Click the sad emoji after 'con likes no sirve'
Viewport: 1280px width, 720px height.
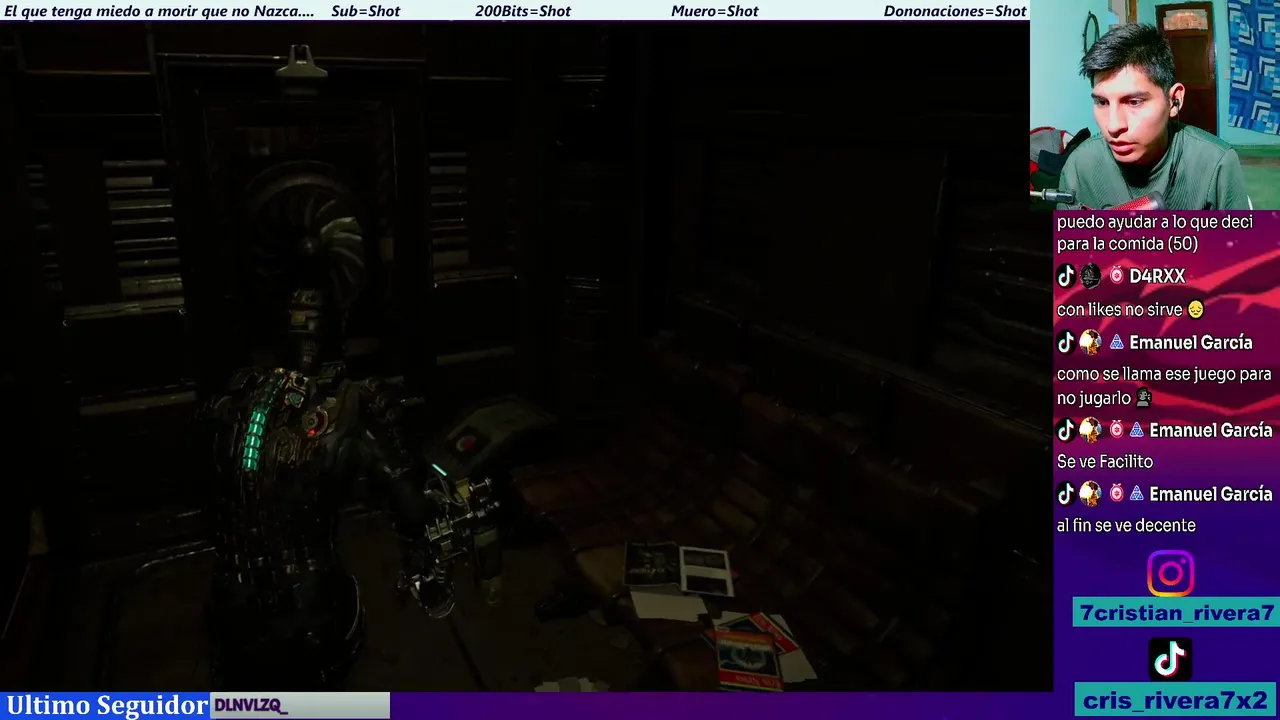click(1196, 310)
